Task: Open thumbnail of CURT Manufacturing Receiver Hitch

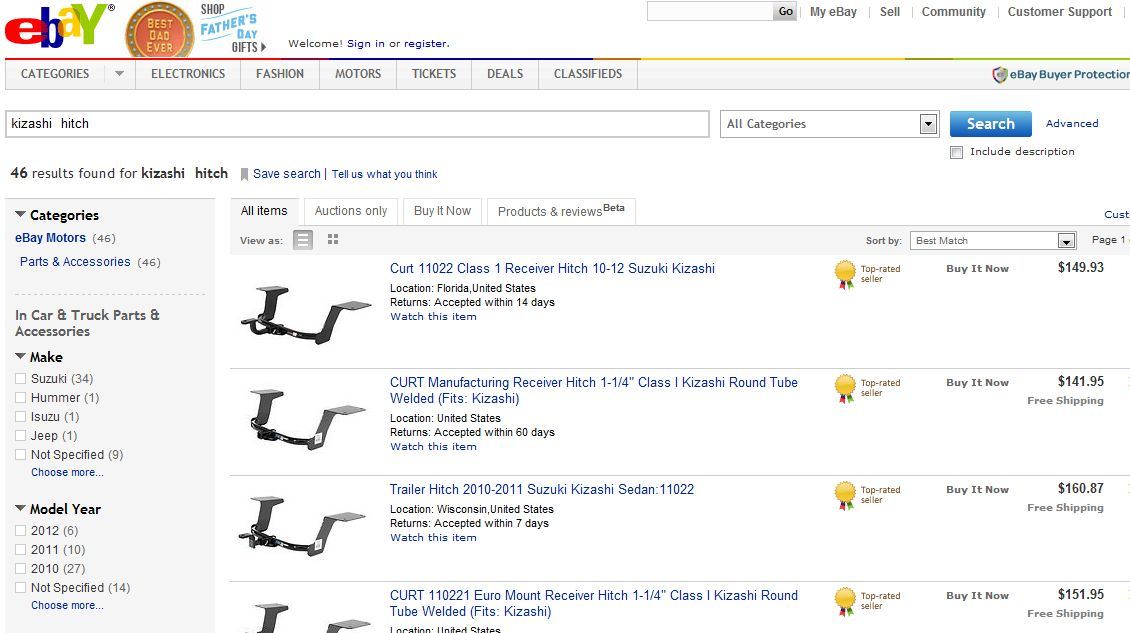Action: click(x=306, y=420)
